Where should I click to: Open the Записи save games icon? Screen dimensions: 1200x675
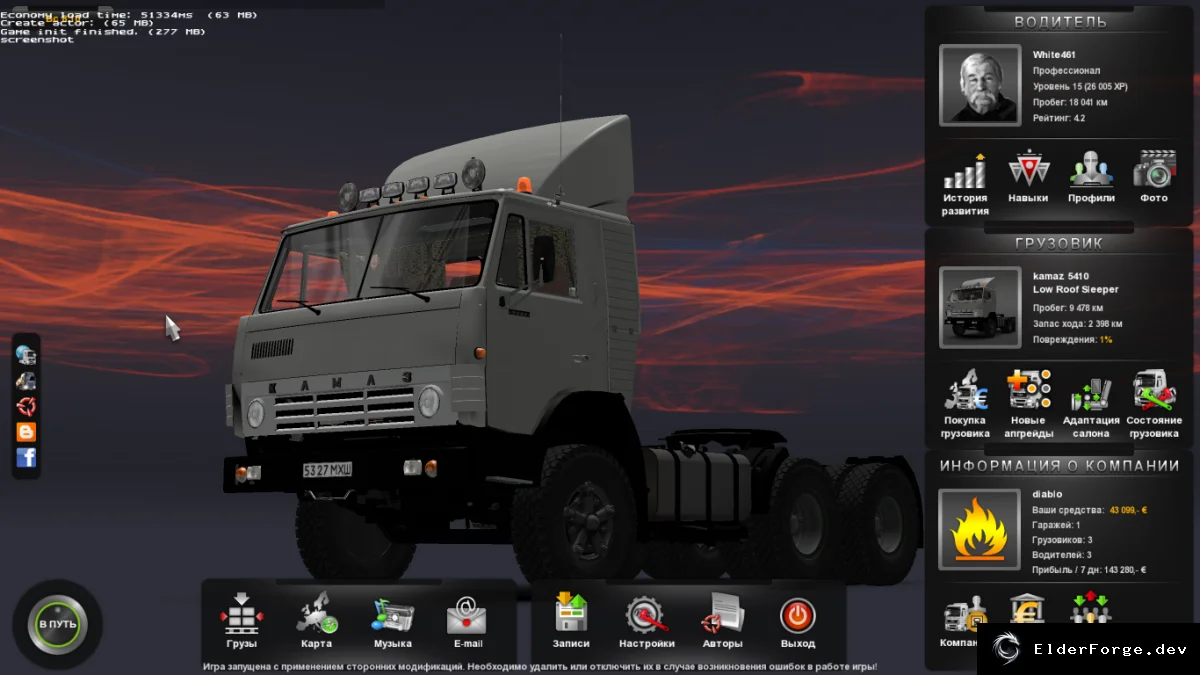click(x=571, y=613)
